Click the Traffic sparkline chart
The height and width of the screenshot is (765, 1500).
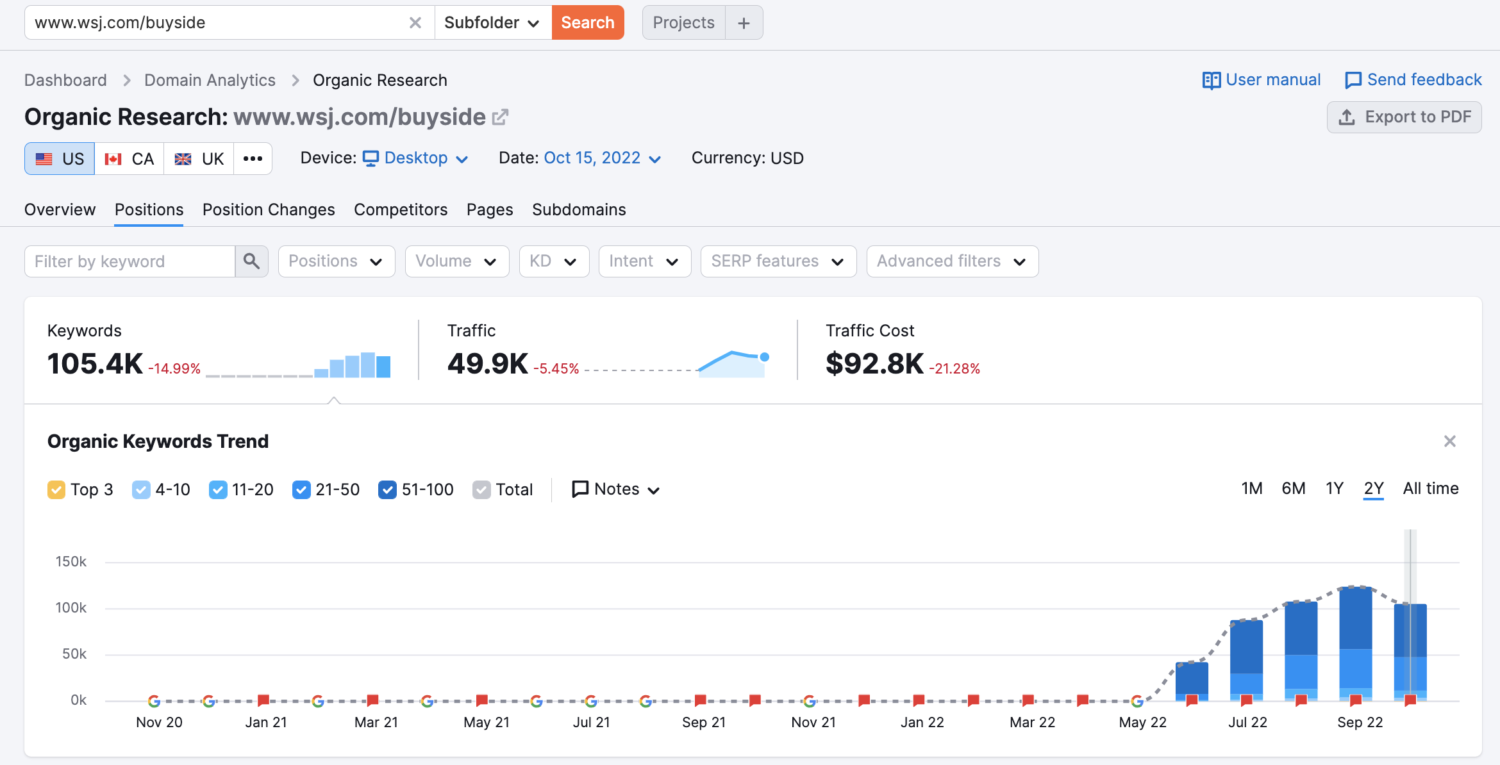[678, 364]
